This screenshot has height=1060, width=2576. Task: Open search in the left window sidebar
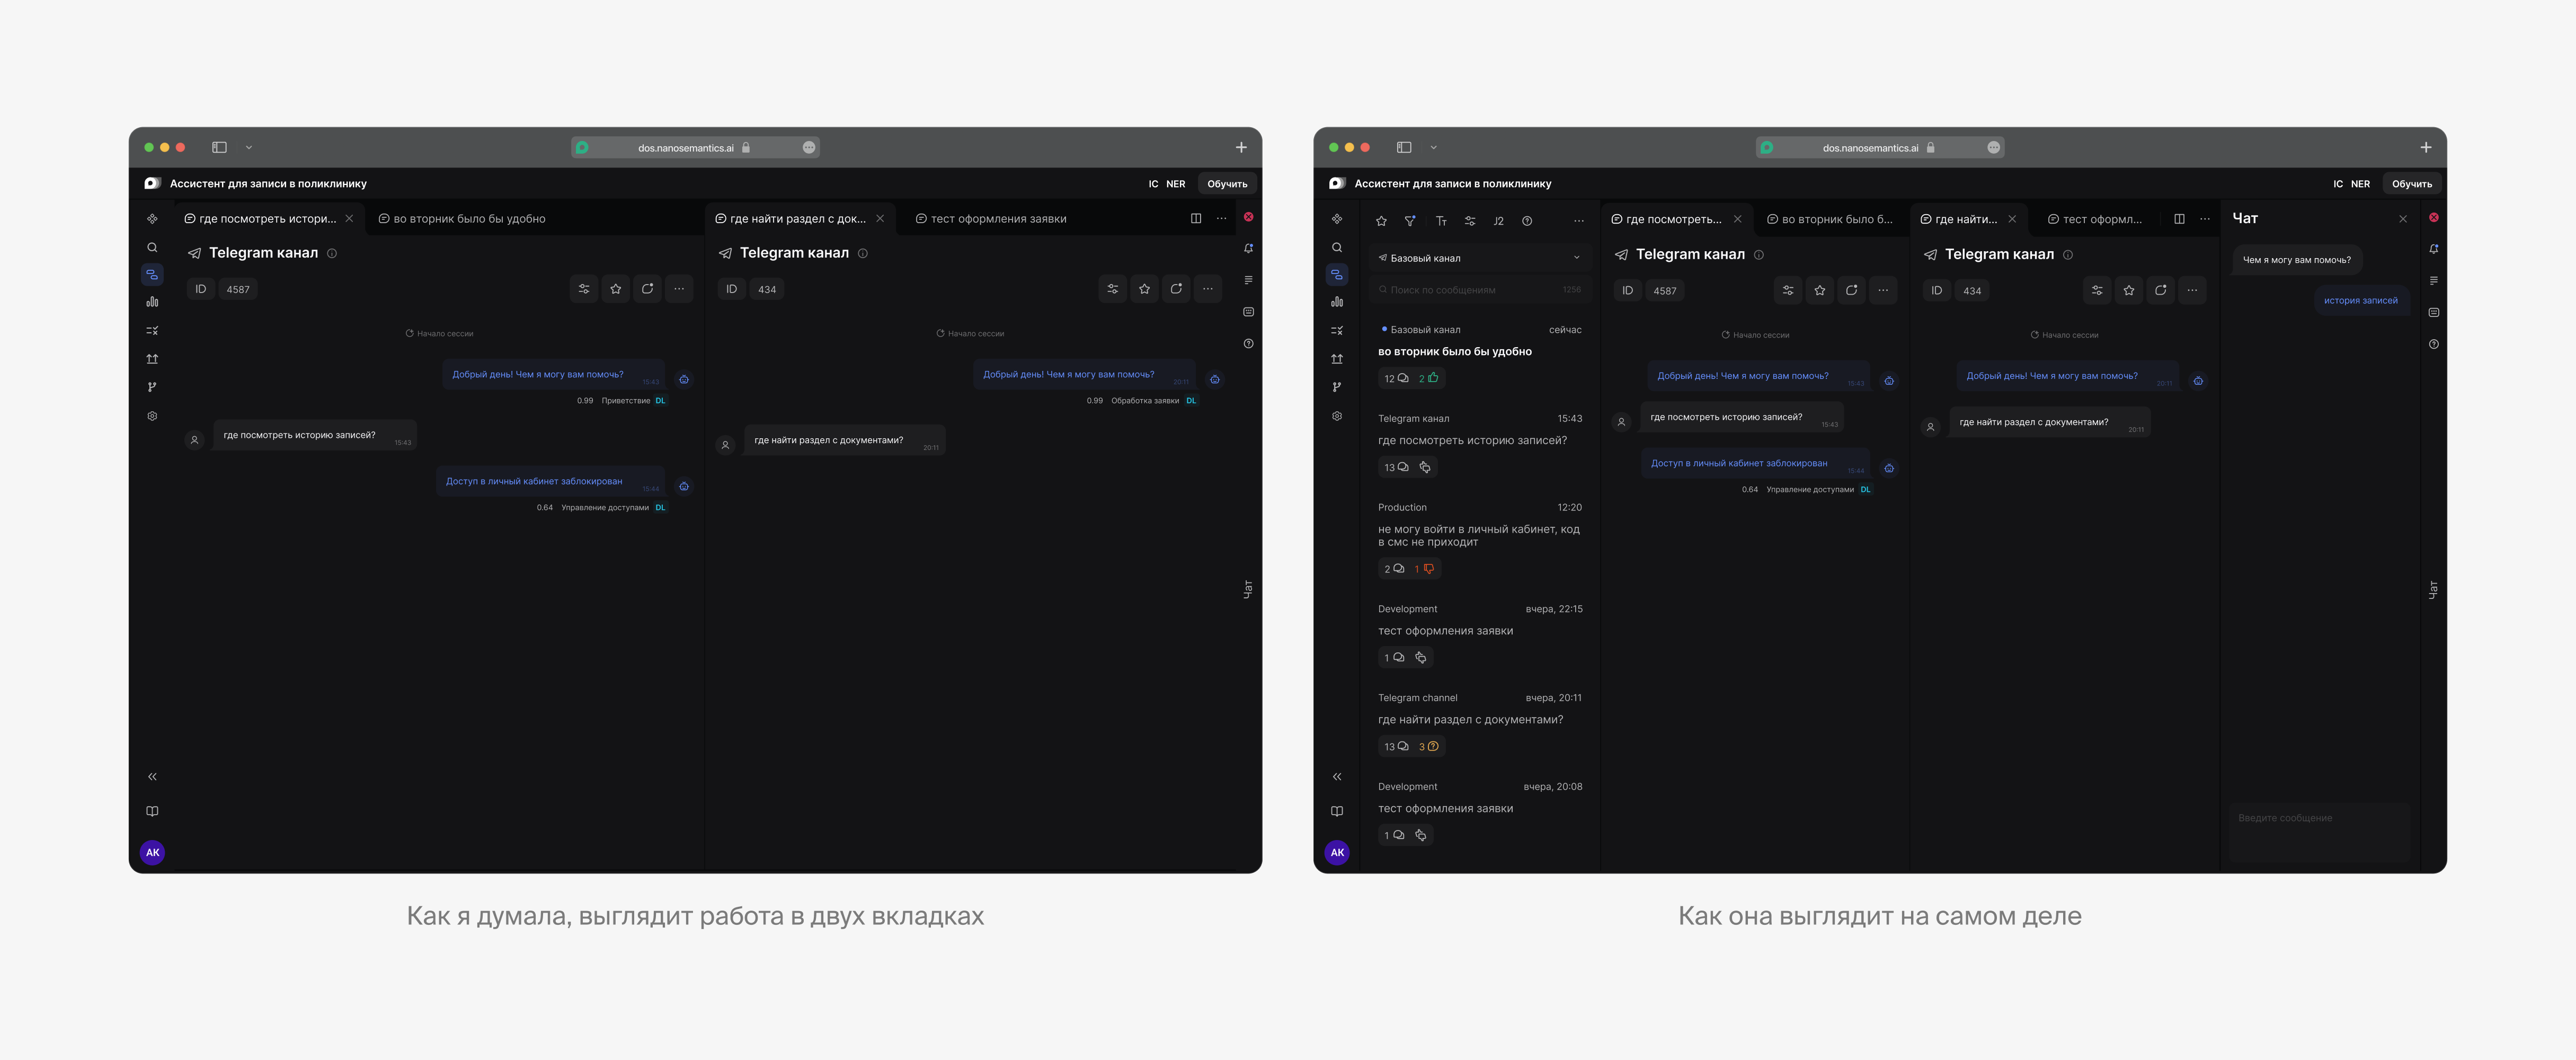152,247
